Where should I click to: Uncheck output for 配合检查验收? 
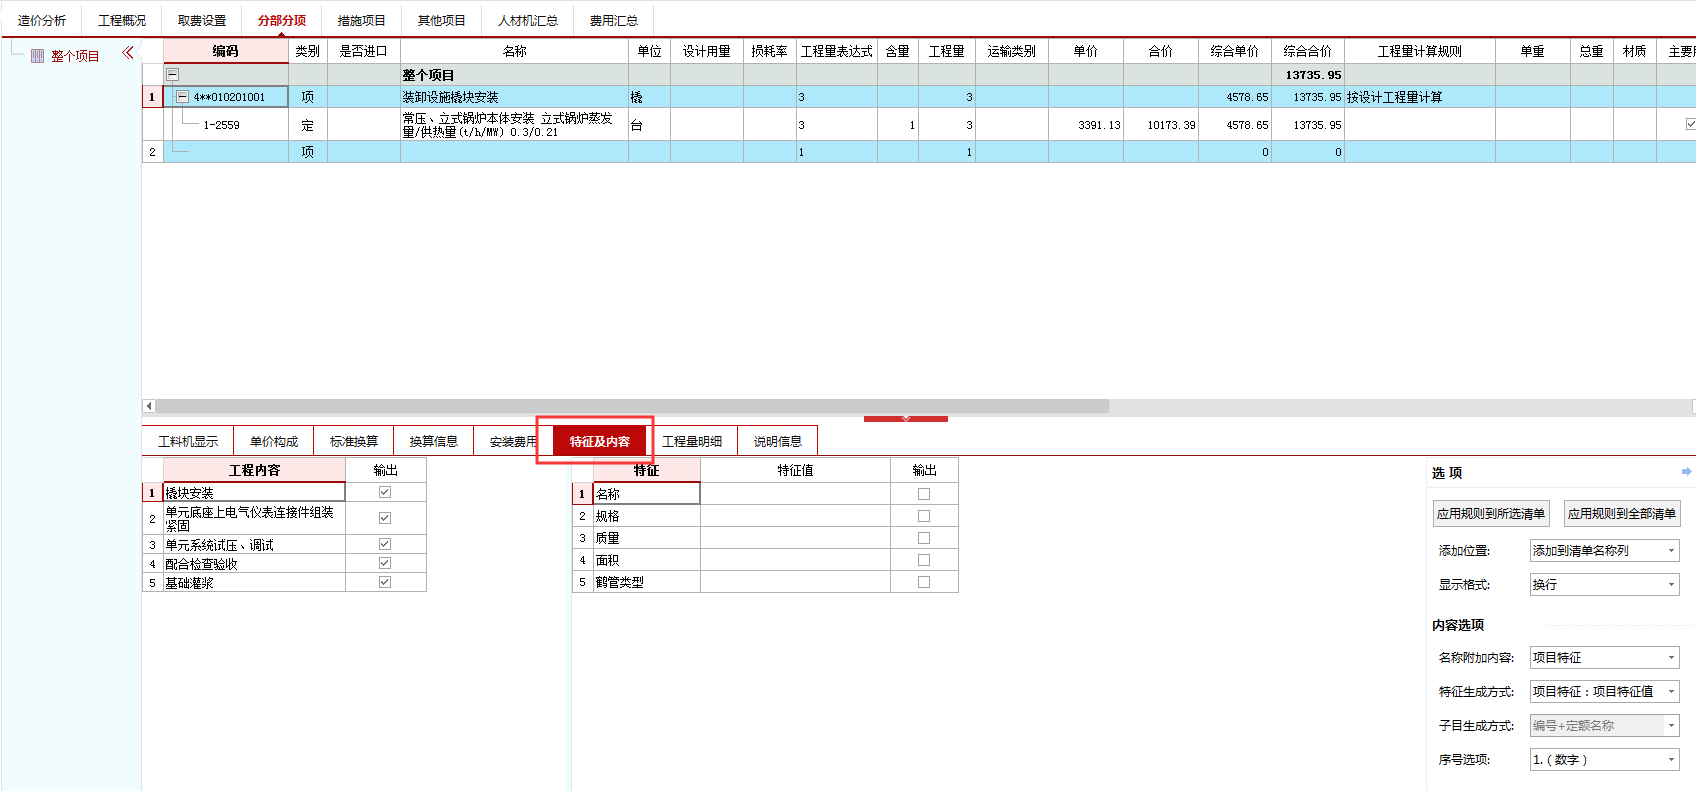tap(385, 563)
